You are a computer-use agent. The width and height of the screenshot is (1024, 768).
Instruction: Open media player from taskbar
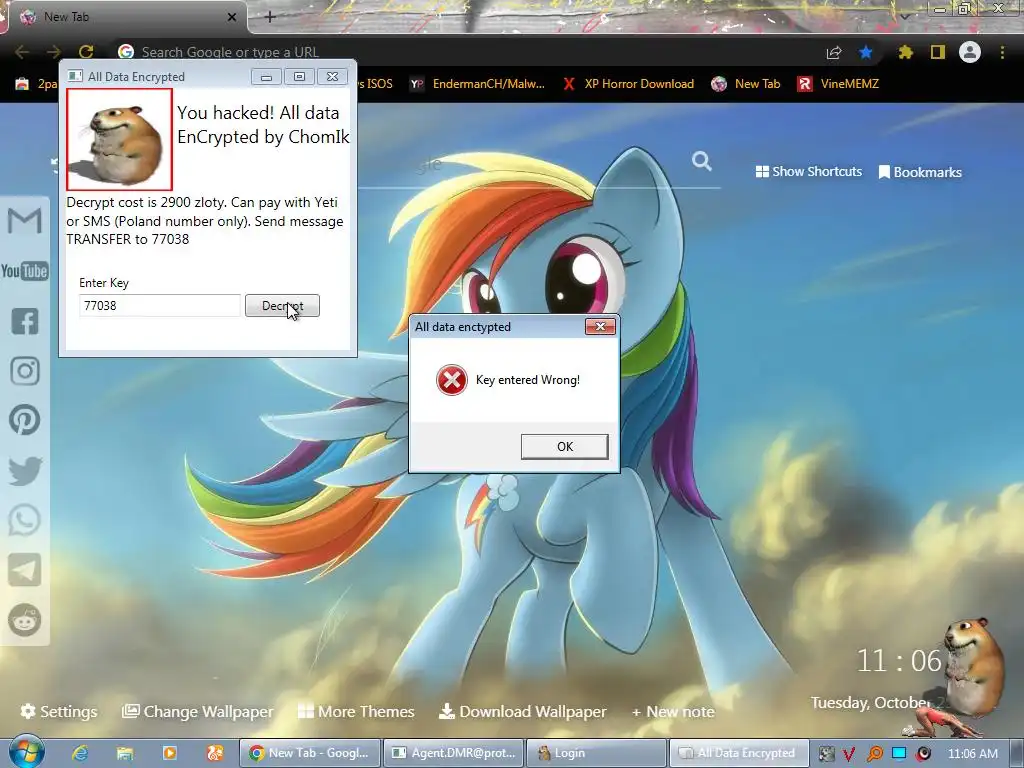click(170, 753)
